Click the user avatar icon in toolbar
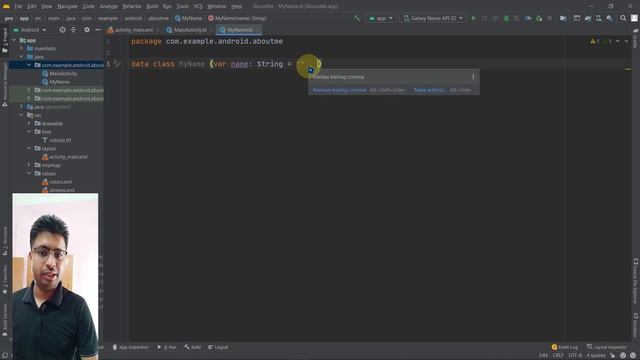This screenshot has width=640, height=360. pyautogui.click(x=634, y=18)
